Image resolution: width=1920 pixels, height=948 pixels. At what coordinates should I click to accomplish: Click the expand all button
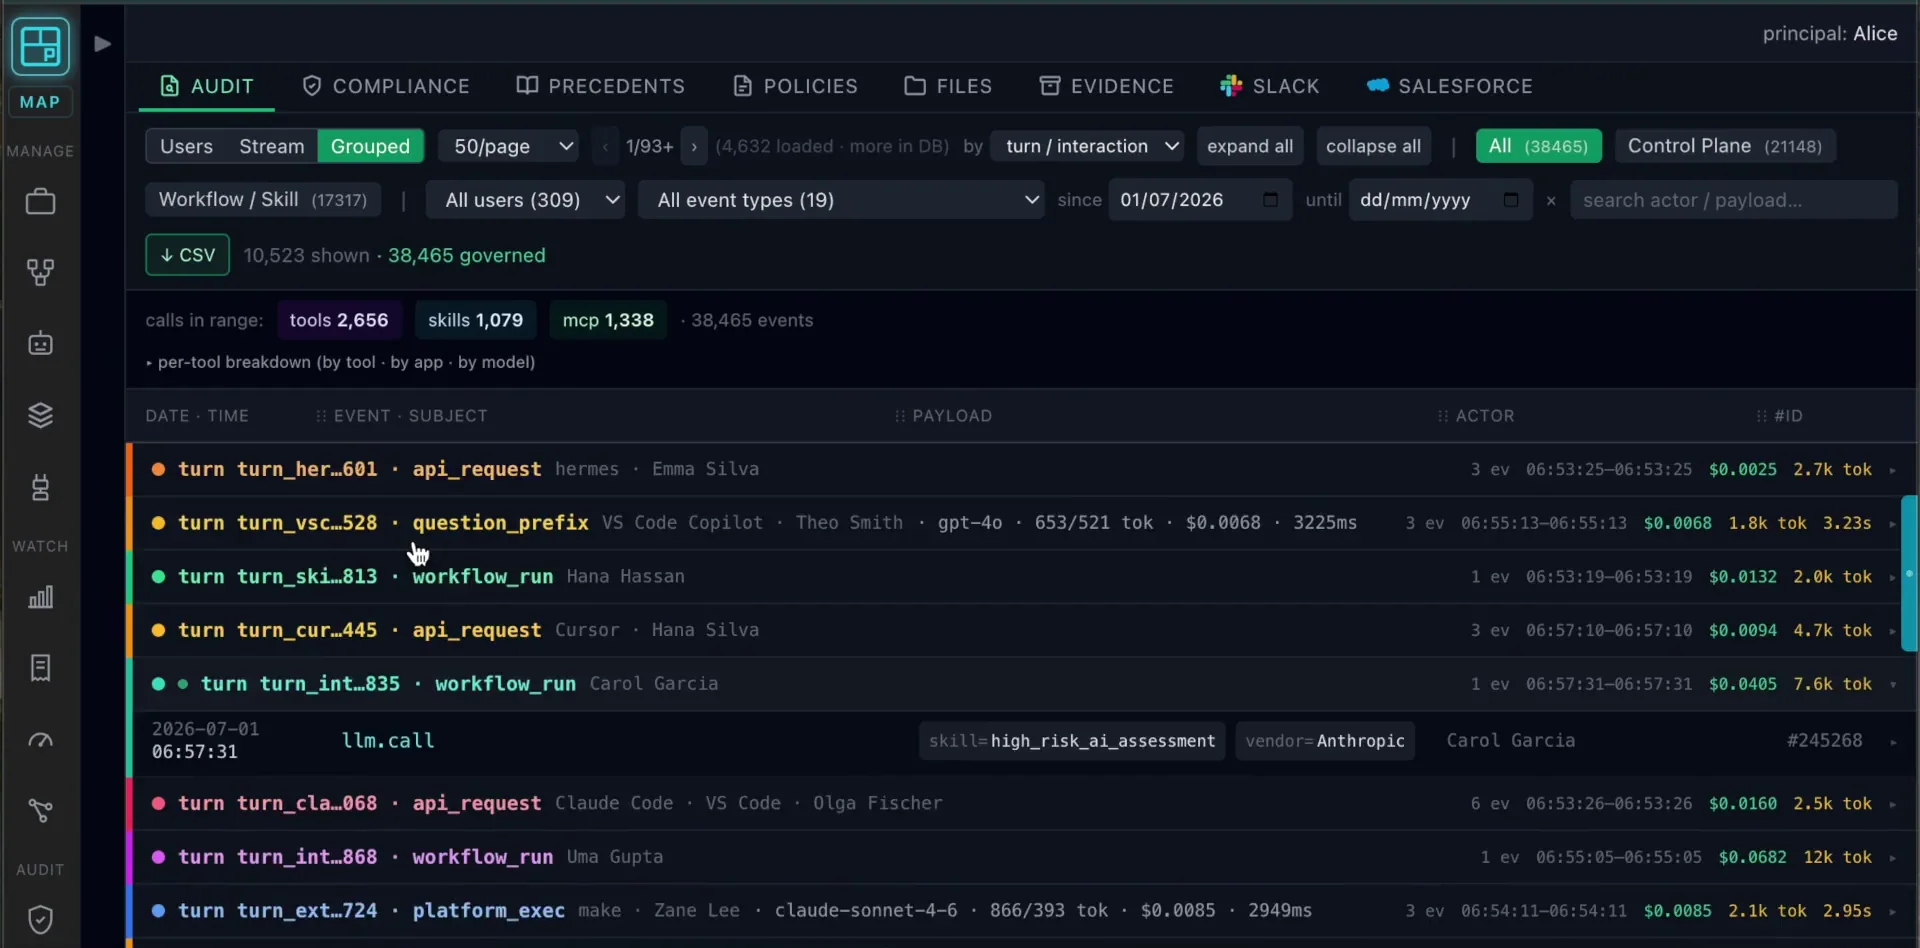tap(1250, 146)
